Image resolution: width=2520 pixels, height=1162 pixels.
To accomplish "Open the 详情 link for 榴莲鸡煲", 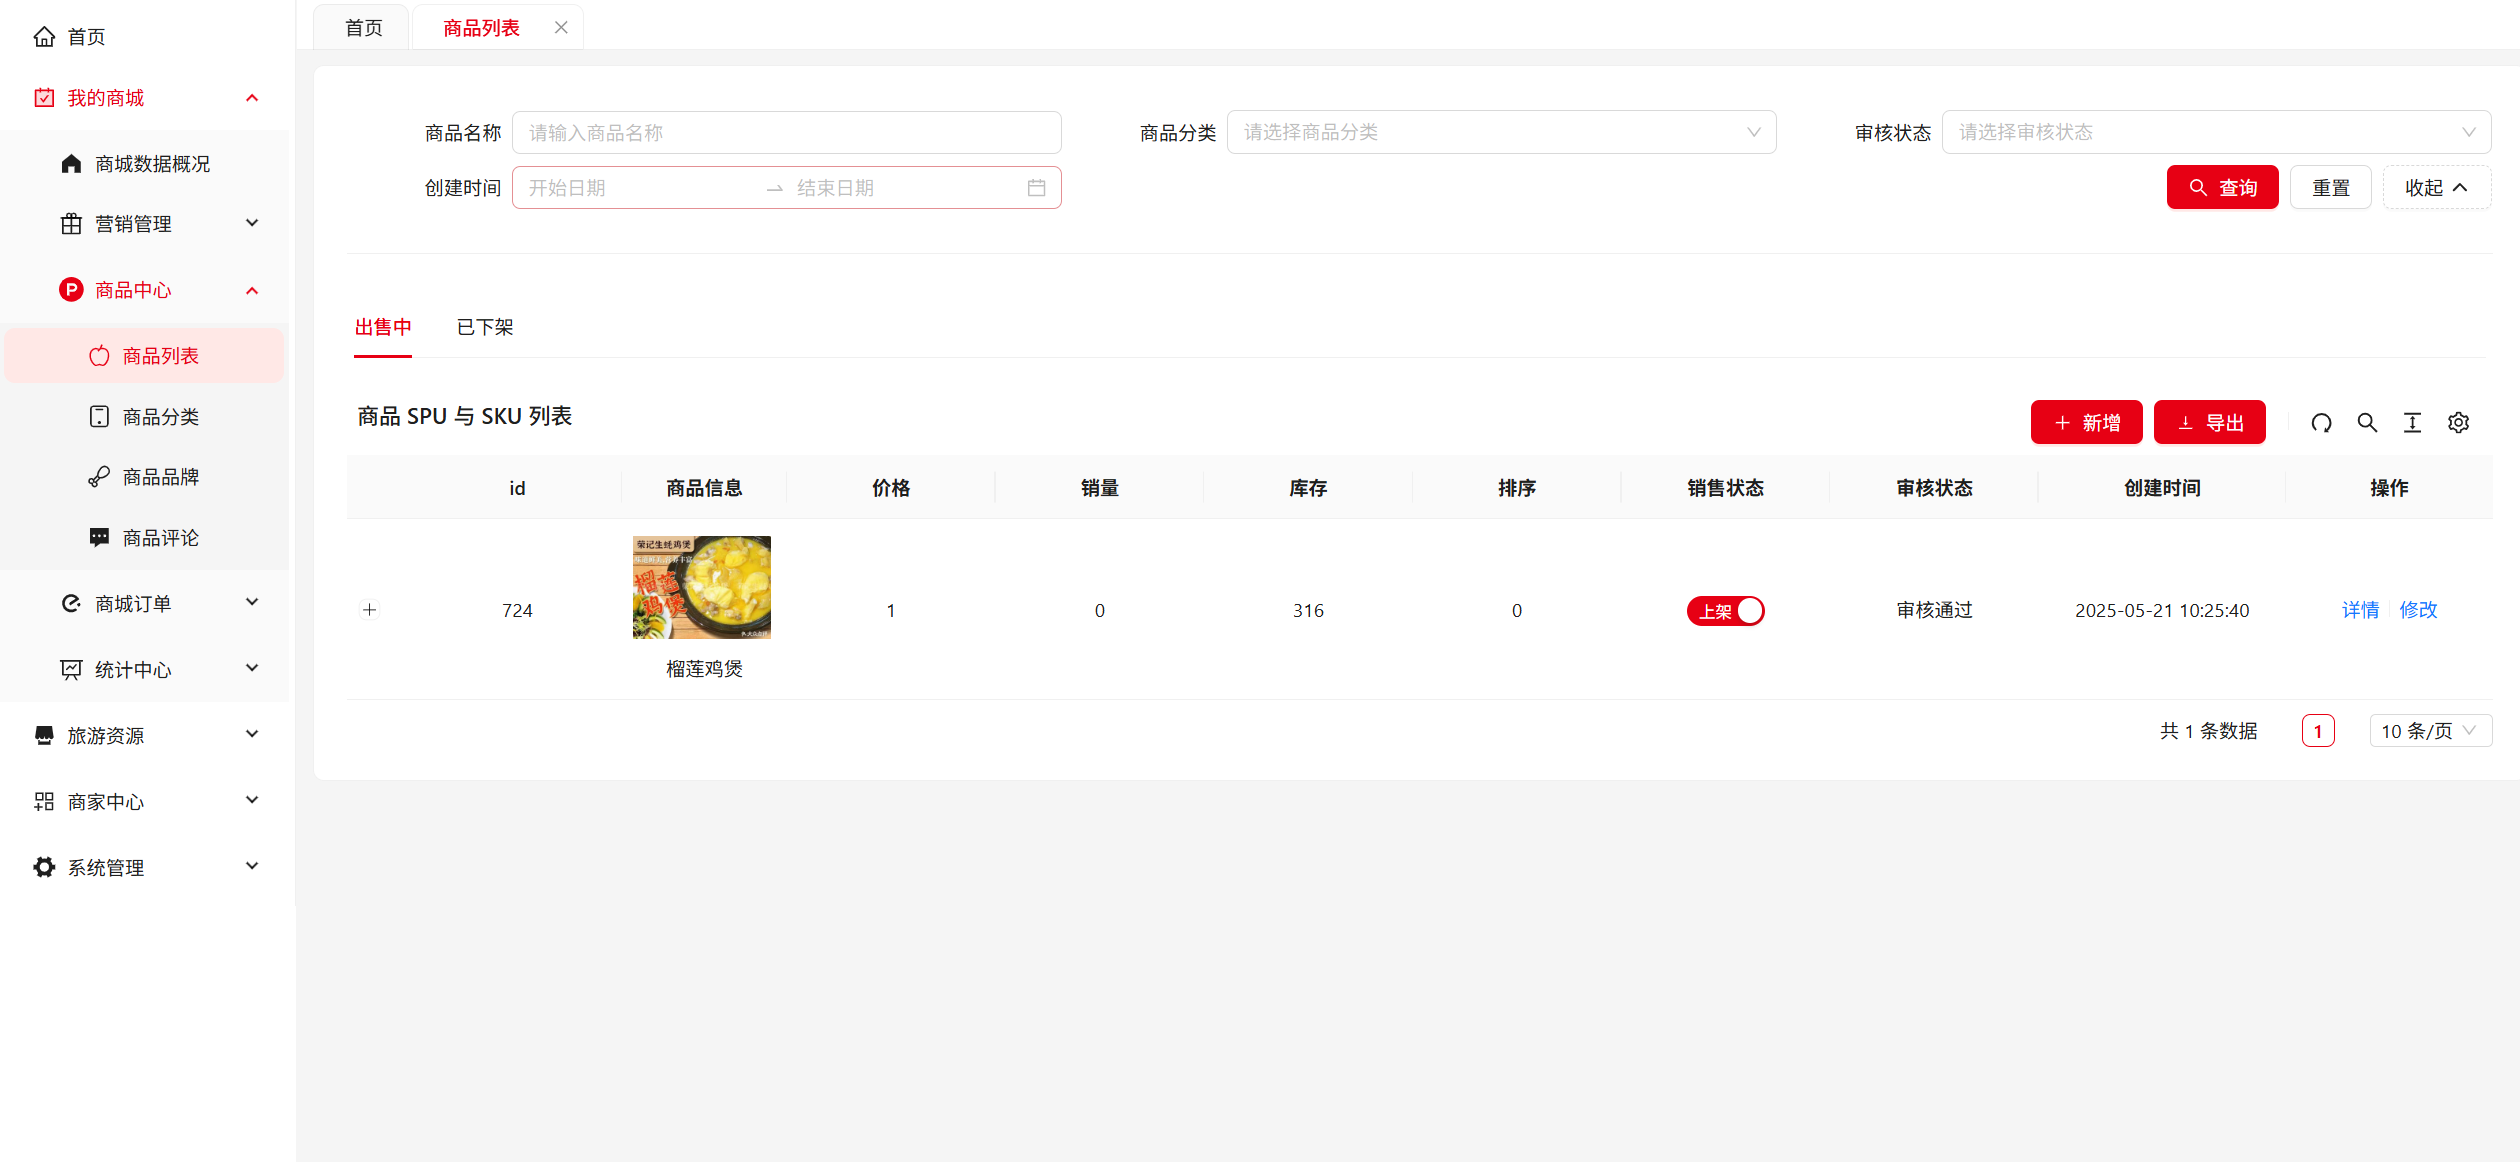I will 2360,610.
